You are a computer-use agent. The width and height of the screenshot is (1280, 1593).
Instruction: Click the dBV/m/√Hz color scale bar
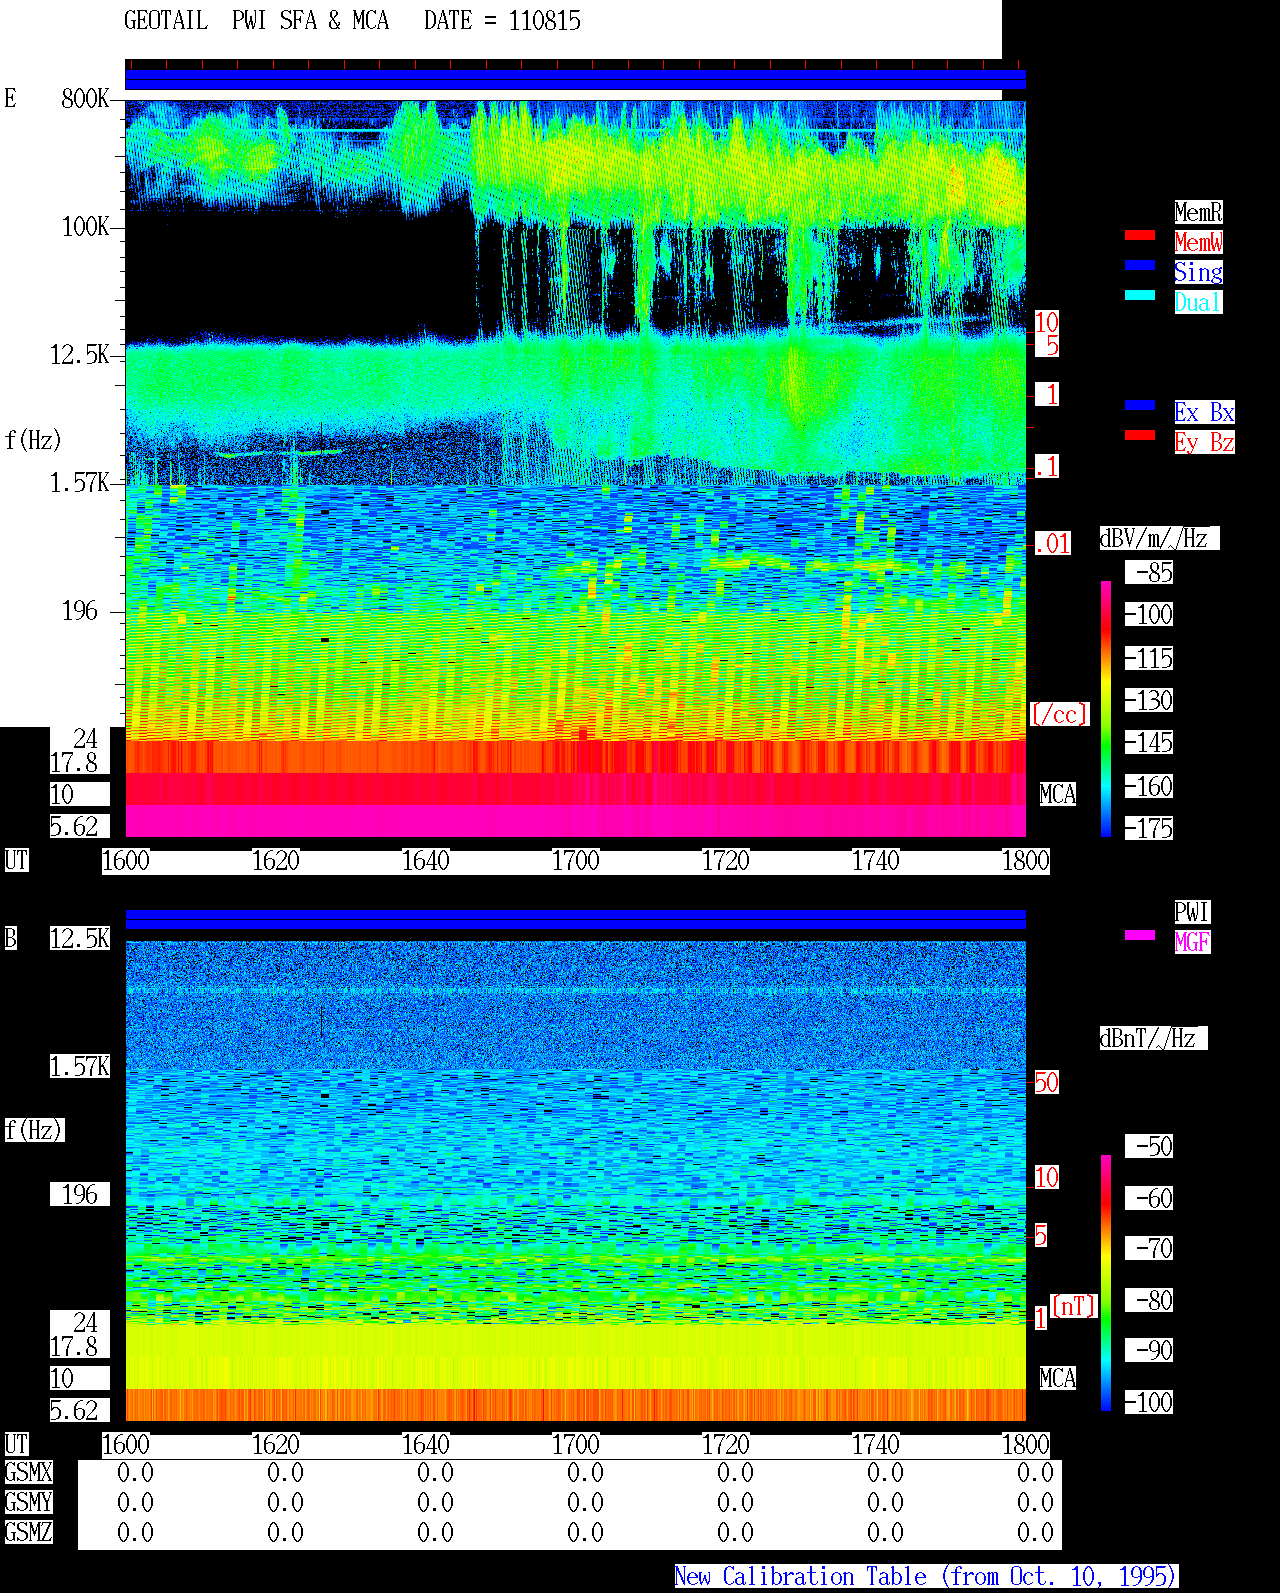coord(1106,709)
